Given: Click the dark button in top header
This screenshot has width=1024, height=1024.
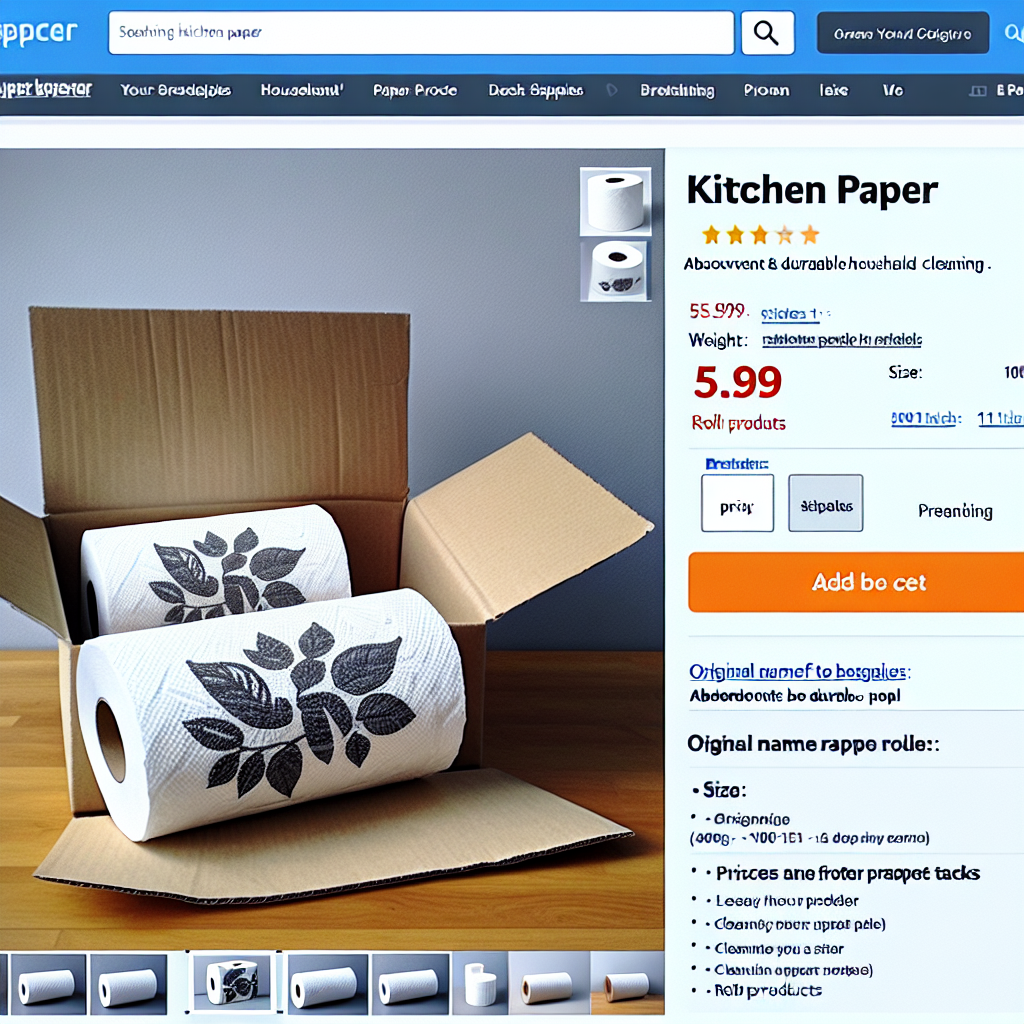Looking at the screenshot, I should pyautogui.click(x=903, y=33).
